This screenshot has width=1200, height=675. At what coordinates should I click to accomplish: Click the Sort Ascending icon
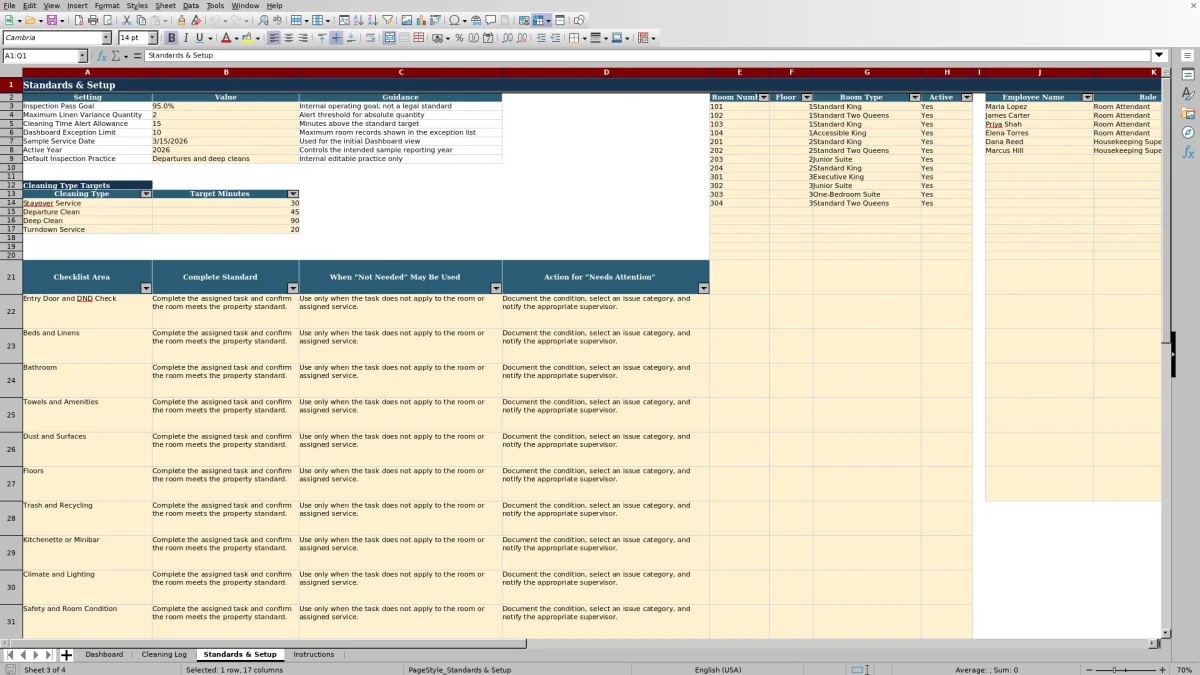[x=358, y=20]
